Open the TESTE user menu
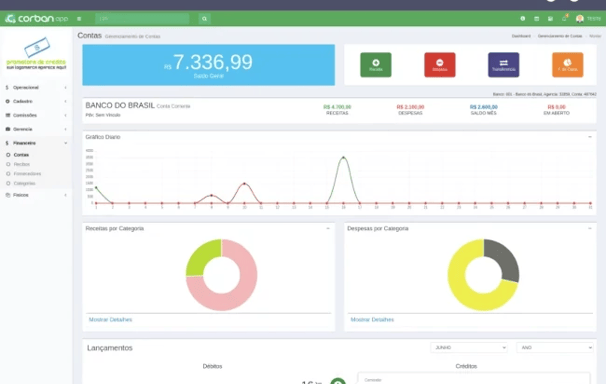Image resolution: width=606 pixels, height=384 pixels. (x=594, y=19)
